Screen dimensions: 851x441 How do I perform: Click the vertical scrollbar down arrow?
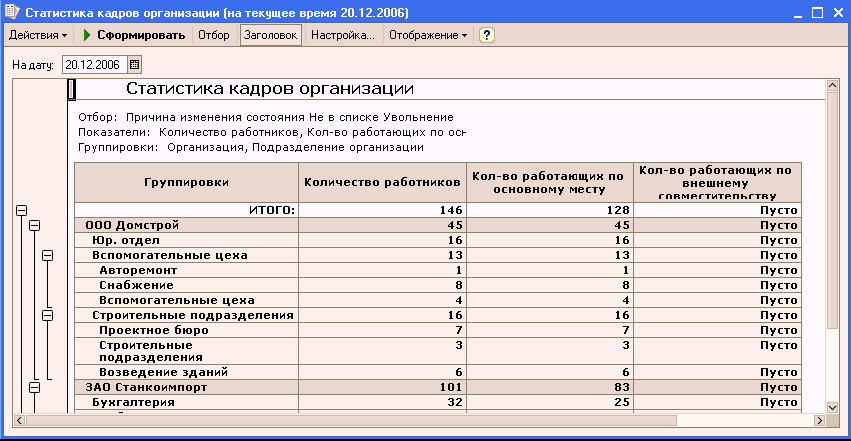(833, 407)
